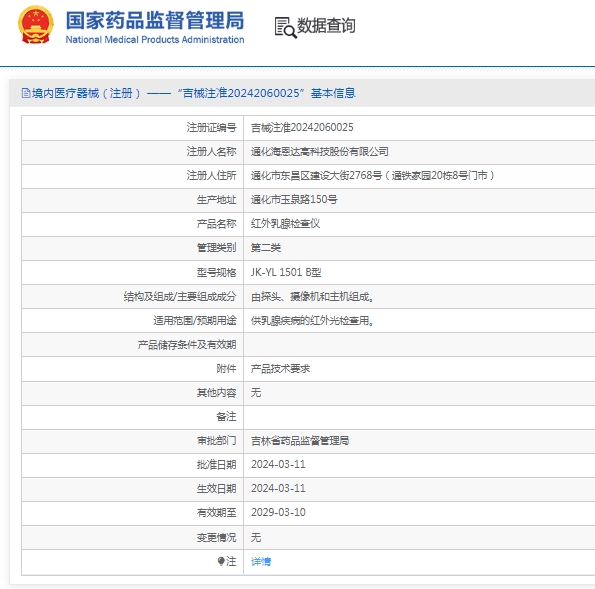Click registration number value 吉械注准20242060025 in table

(302, 128)
